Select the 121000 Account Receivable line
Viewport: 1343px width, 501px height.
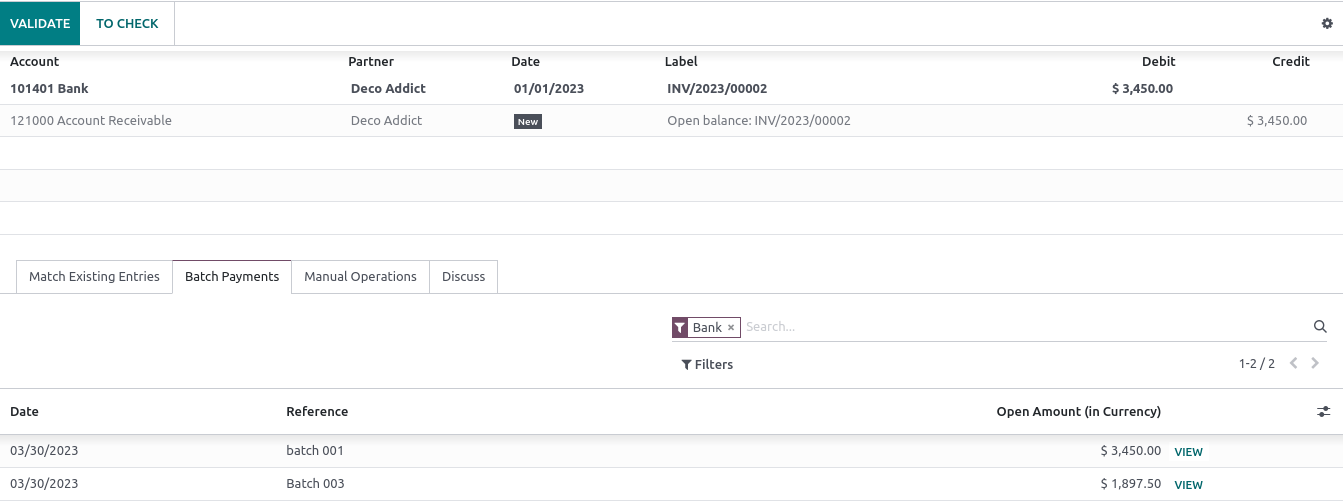(91, 121)
